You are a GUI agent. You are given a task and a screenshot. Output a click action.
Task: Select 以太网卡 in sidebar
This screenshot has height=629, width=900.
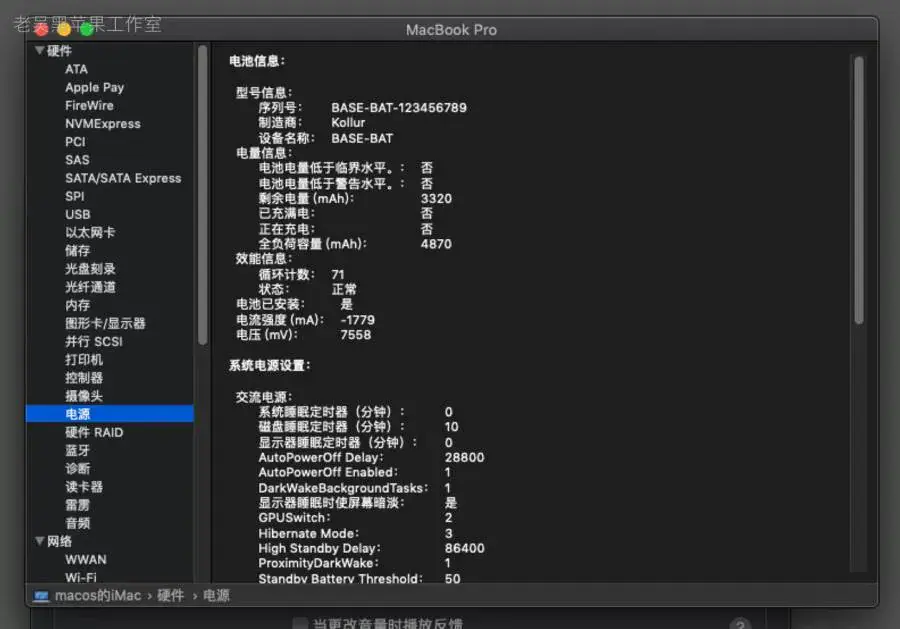[90, 232]
